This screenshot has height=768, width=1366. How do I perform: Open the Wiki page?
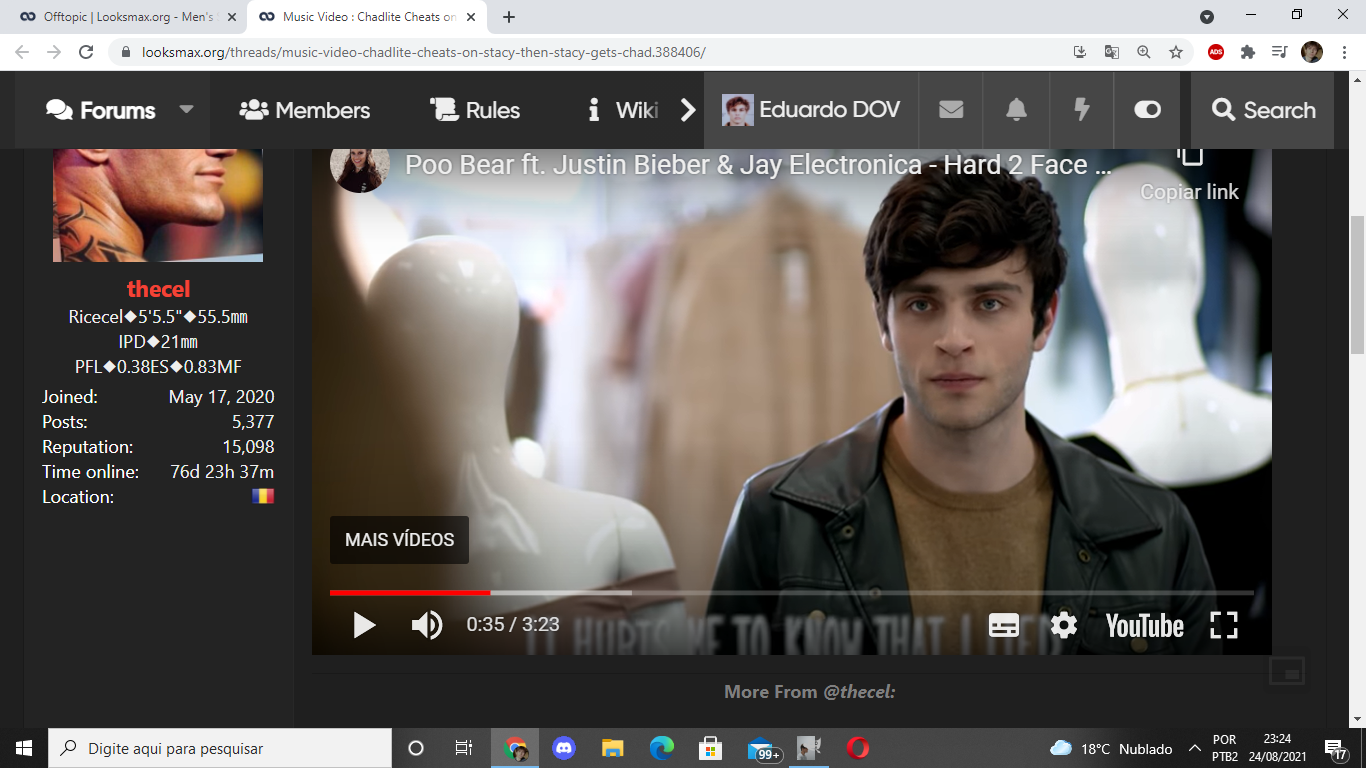[623, 110]
